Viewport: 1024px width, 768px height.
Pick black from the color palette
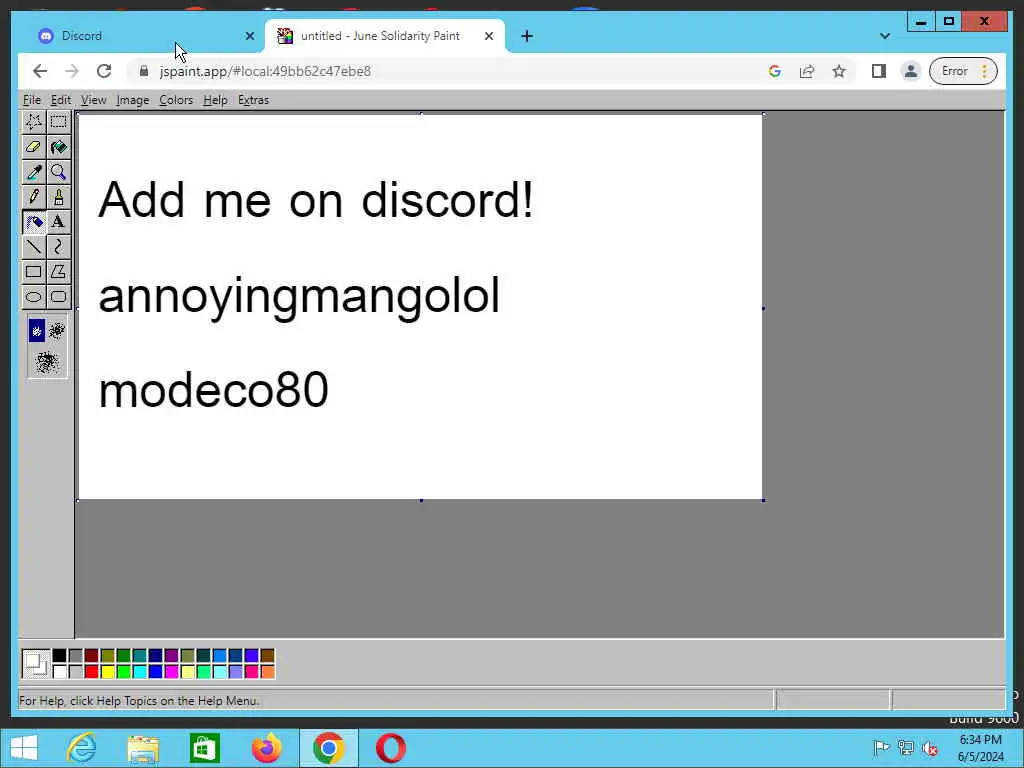59,656
